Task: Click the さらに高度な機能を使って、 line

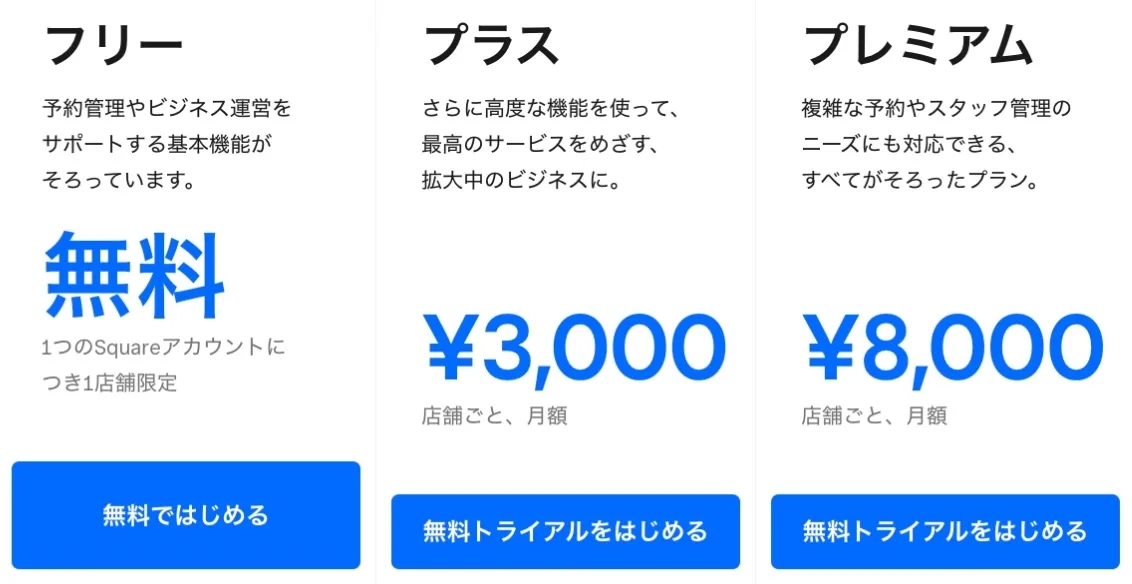Action: [x=551, y=108]
